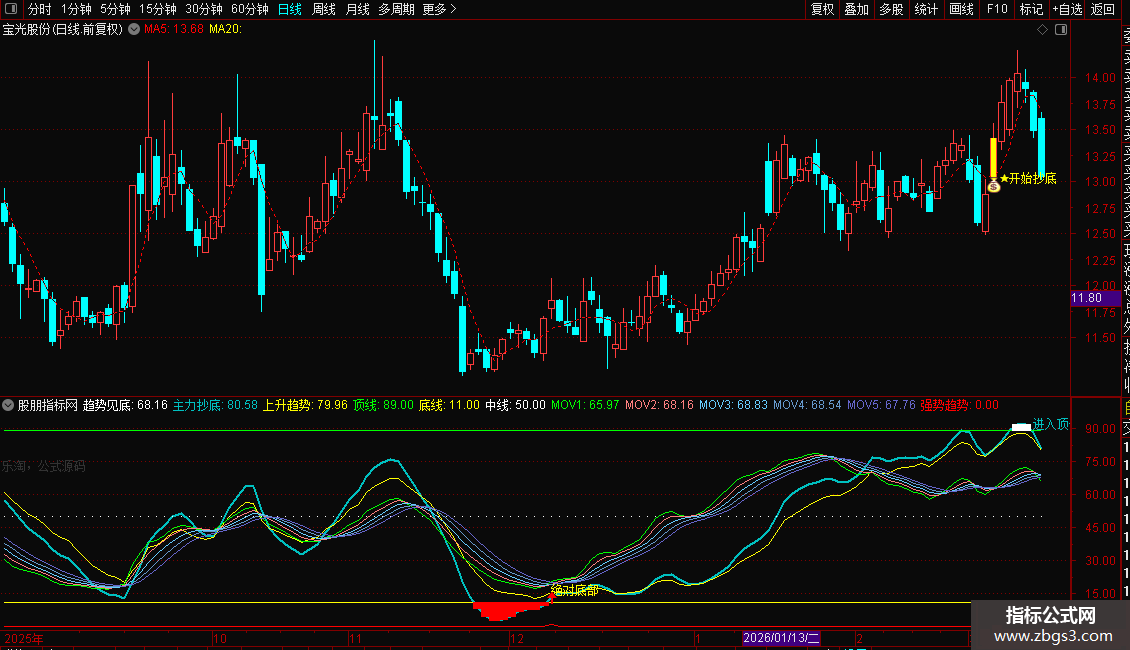1130x650 pixels.
Task: Switch to 周线 weekly chart
Action: (x=324, y=10)
